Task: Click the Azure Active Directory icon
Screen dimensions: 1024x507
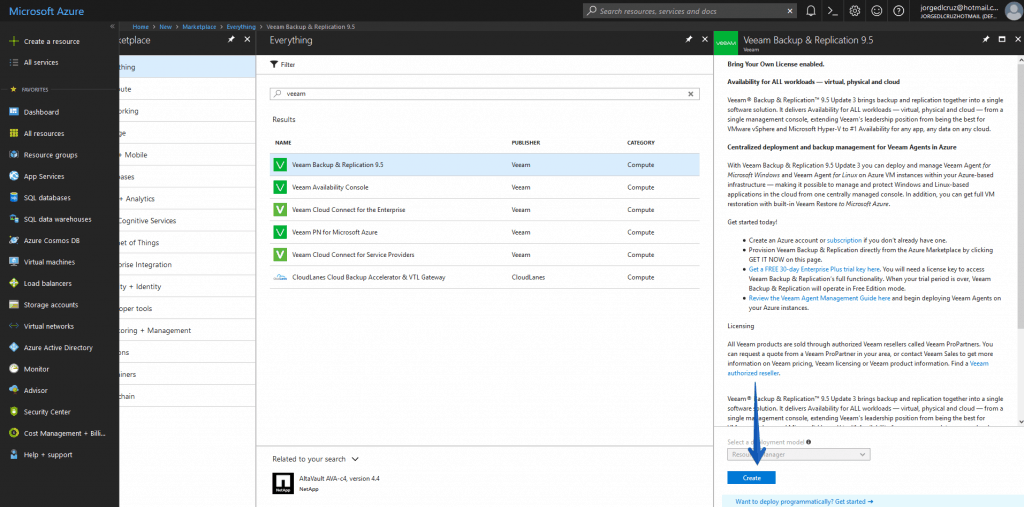Action: click(13, 348)
